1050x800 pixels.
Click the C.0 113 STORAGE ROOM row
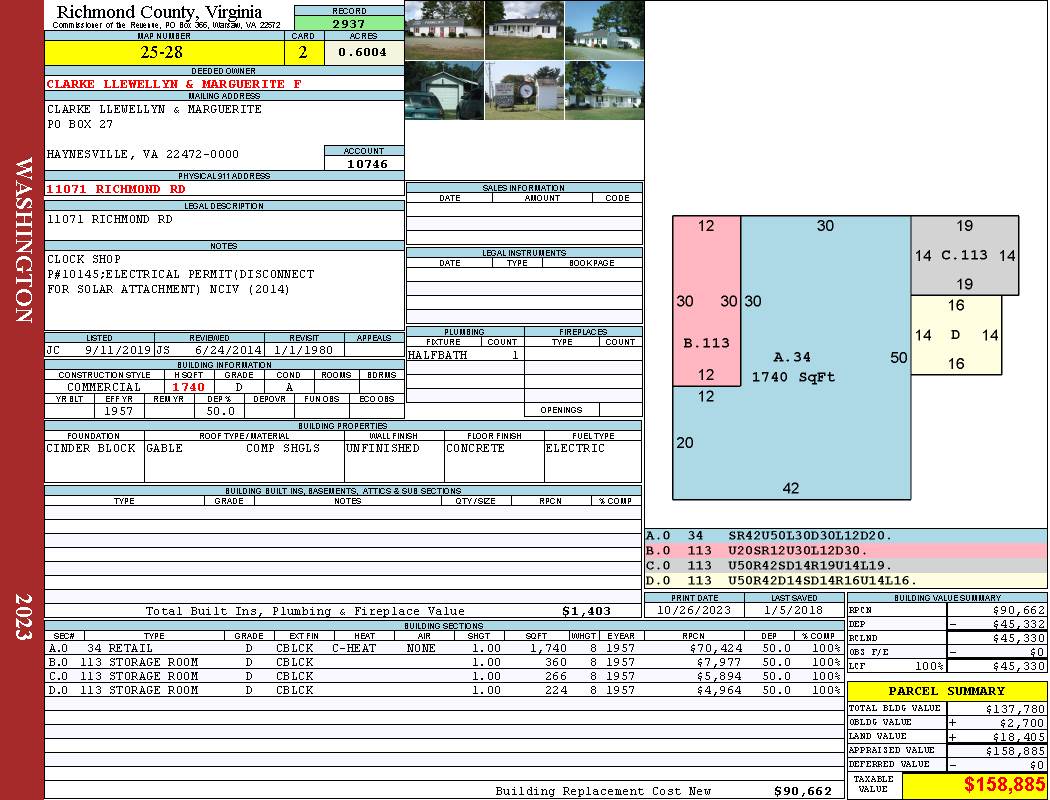tap(443, 676)
